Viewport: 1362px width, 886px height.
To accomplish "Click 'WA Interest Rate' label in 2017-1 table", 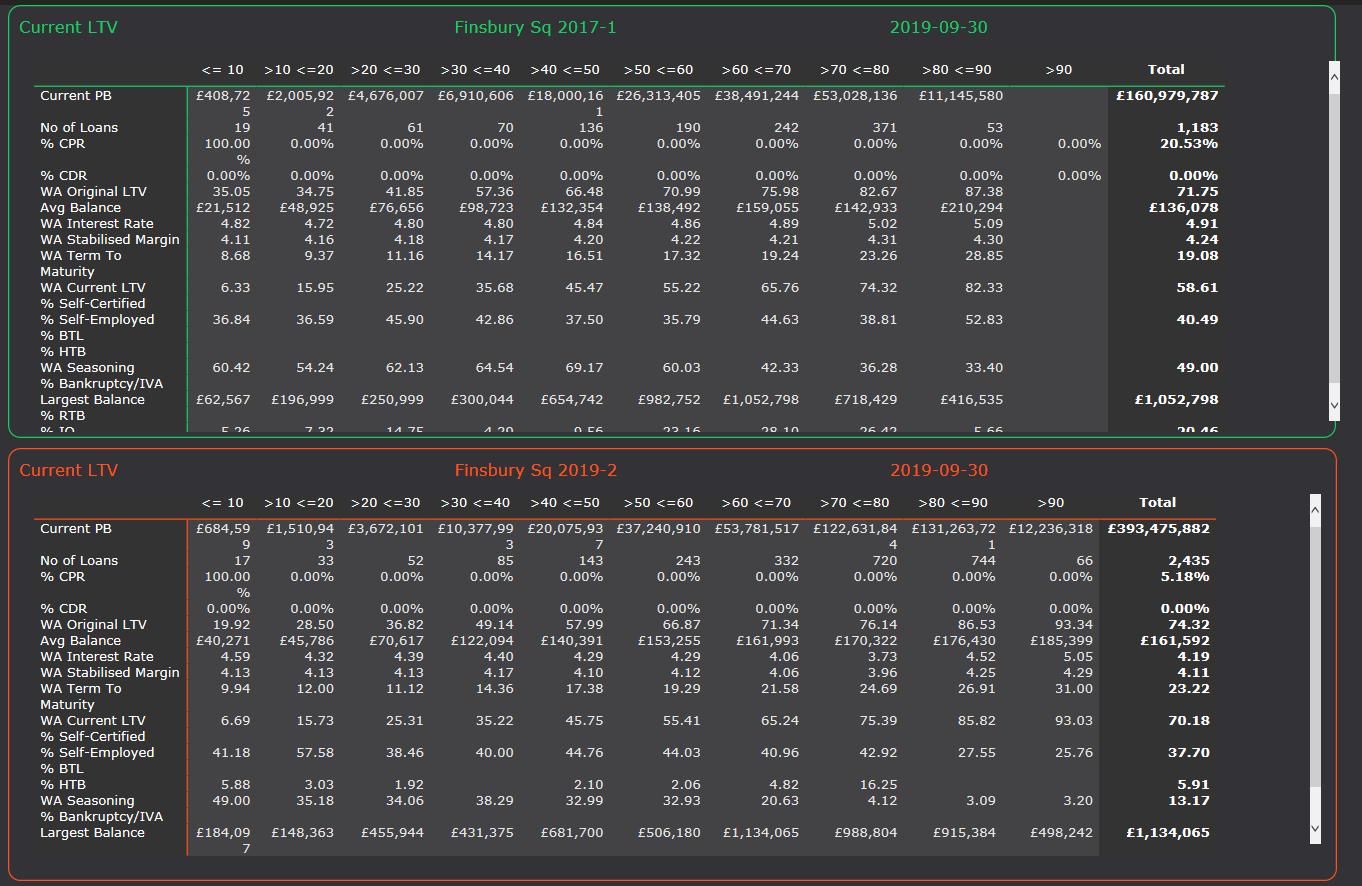I will tap(97, 224).
